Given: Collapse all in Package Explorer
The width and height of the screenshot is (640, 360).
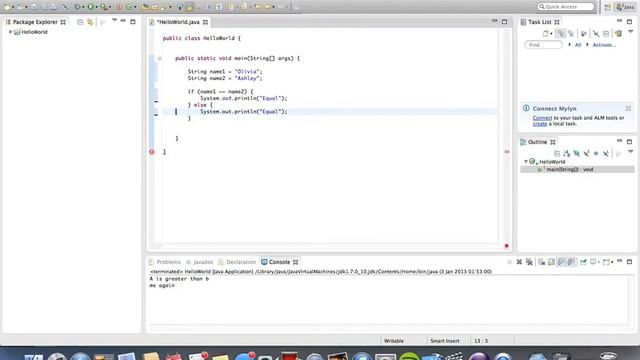Looking at the screenshot, I should point(80,22).
